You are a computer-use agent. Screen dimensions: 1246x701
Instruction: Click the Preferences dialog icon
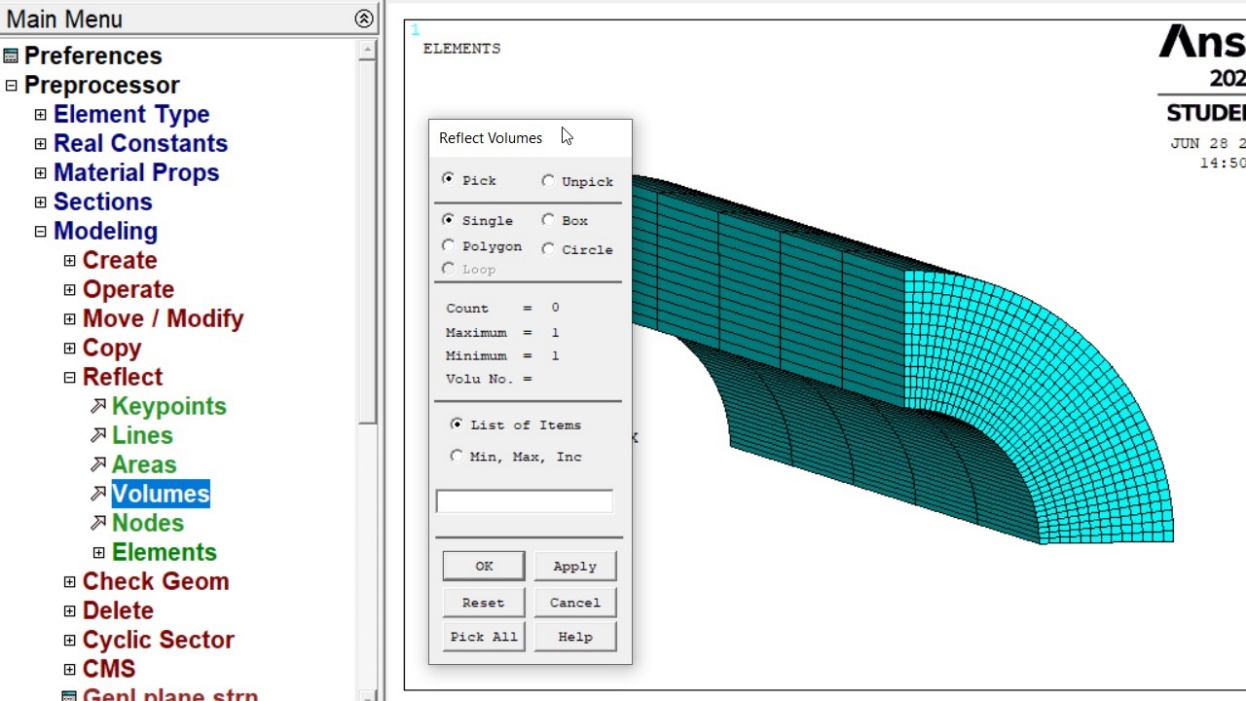tap(11, 56)
